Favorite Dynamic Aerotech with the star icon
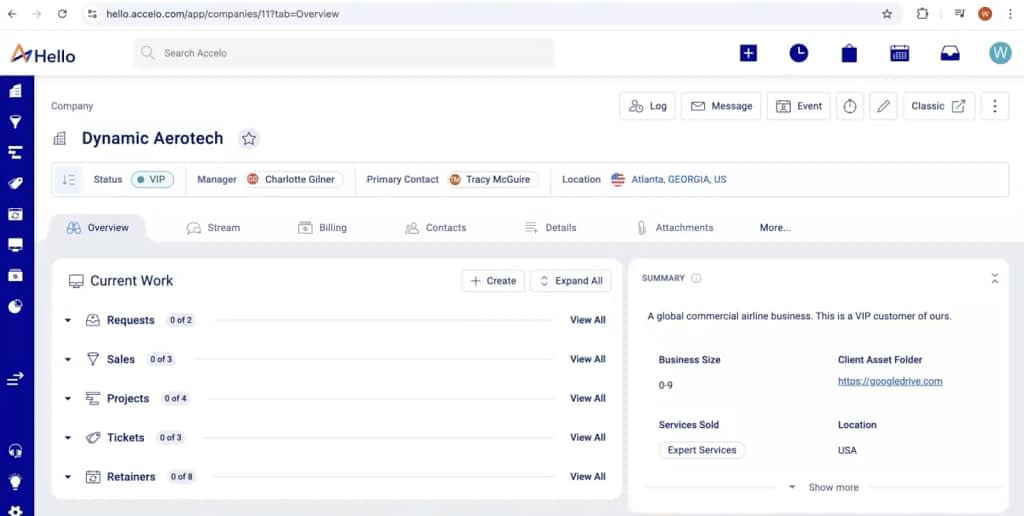 pos(248,138)
